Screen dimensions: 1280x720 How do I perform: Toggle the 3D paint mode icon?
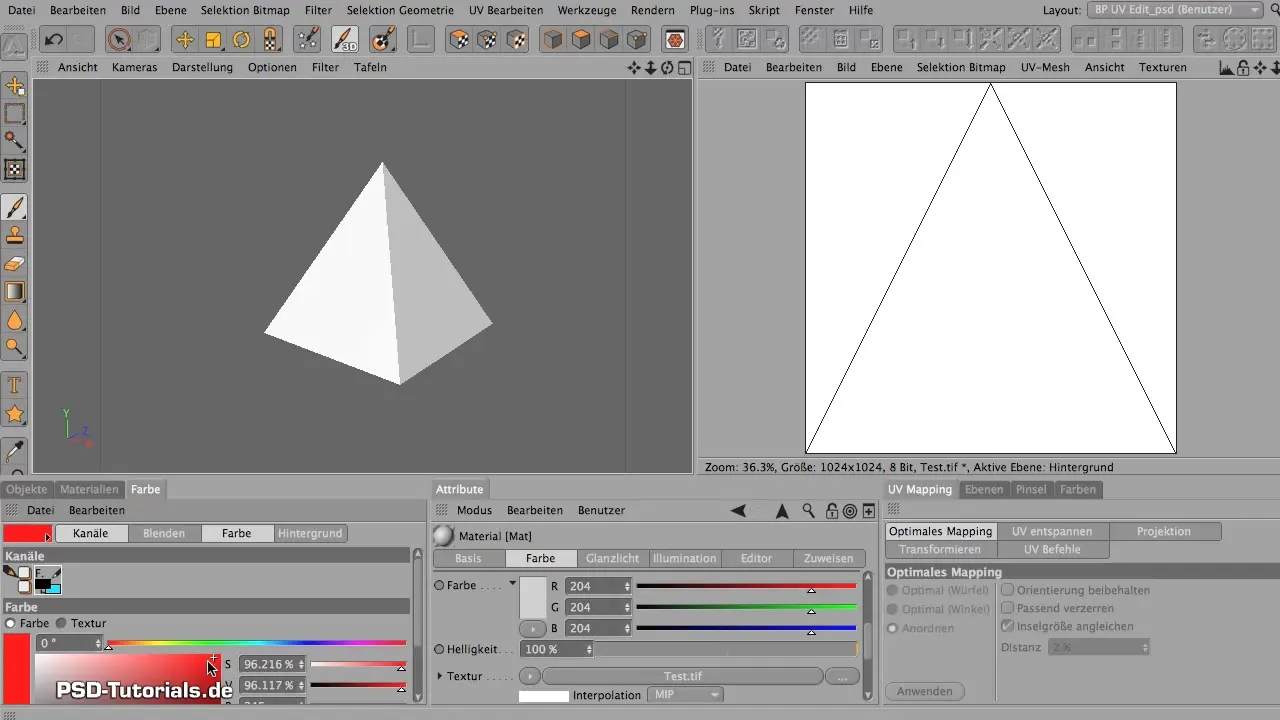point(345,40)
